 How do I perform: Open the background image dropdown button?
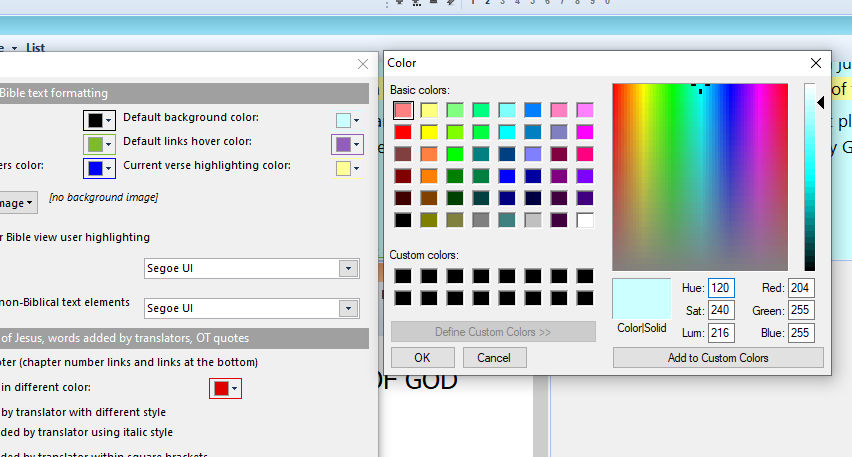point(18,203)
